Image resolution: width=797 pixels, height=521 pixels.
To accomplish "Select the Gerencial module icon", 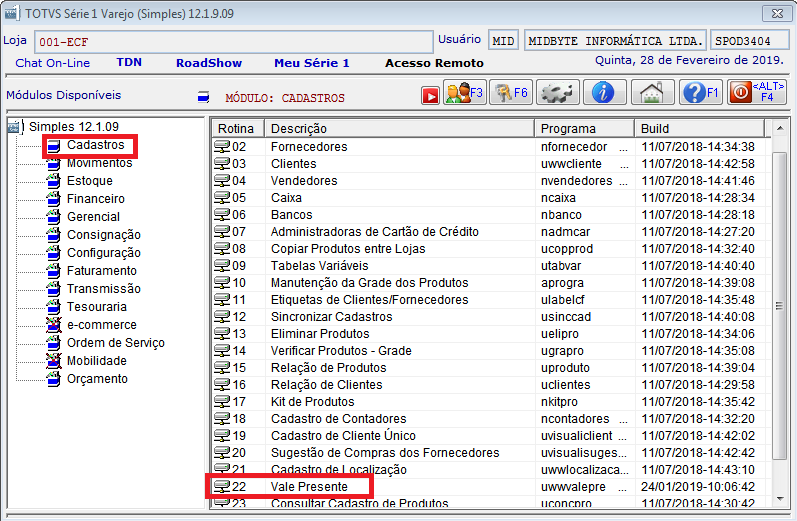I will coord(53,217).
